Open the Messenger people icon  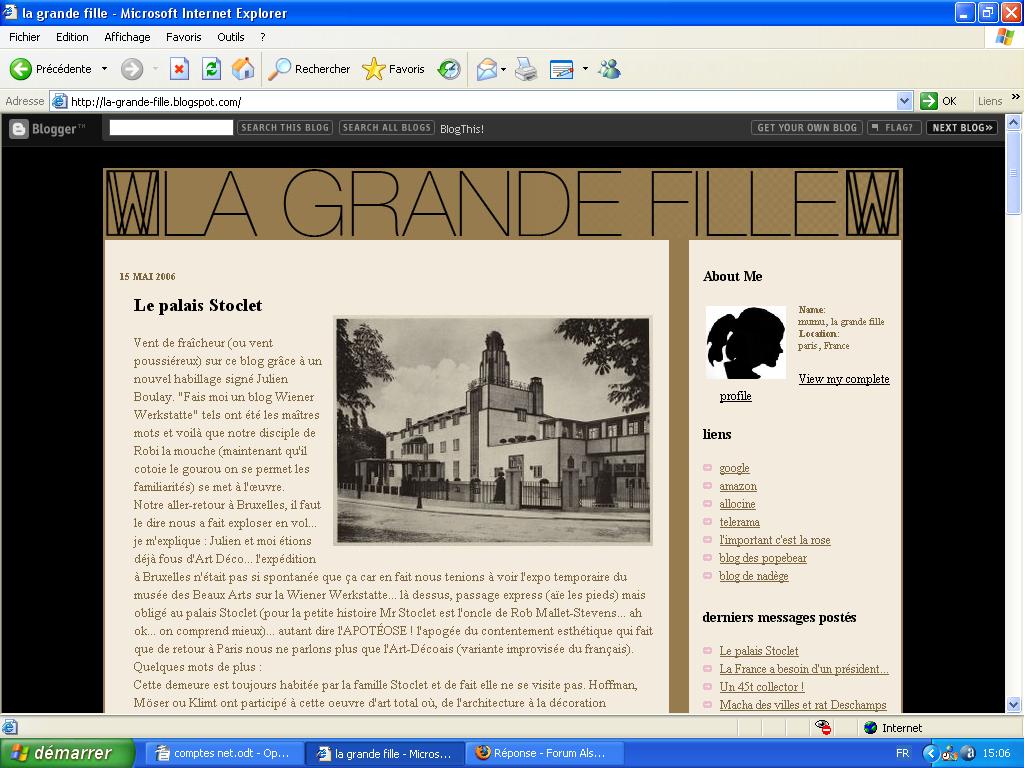609,69
